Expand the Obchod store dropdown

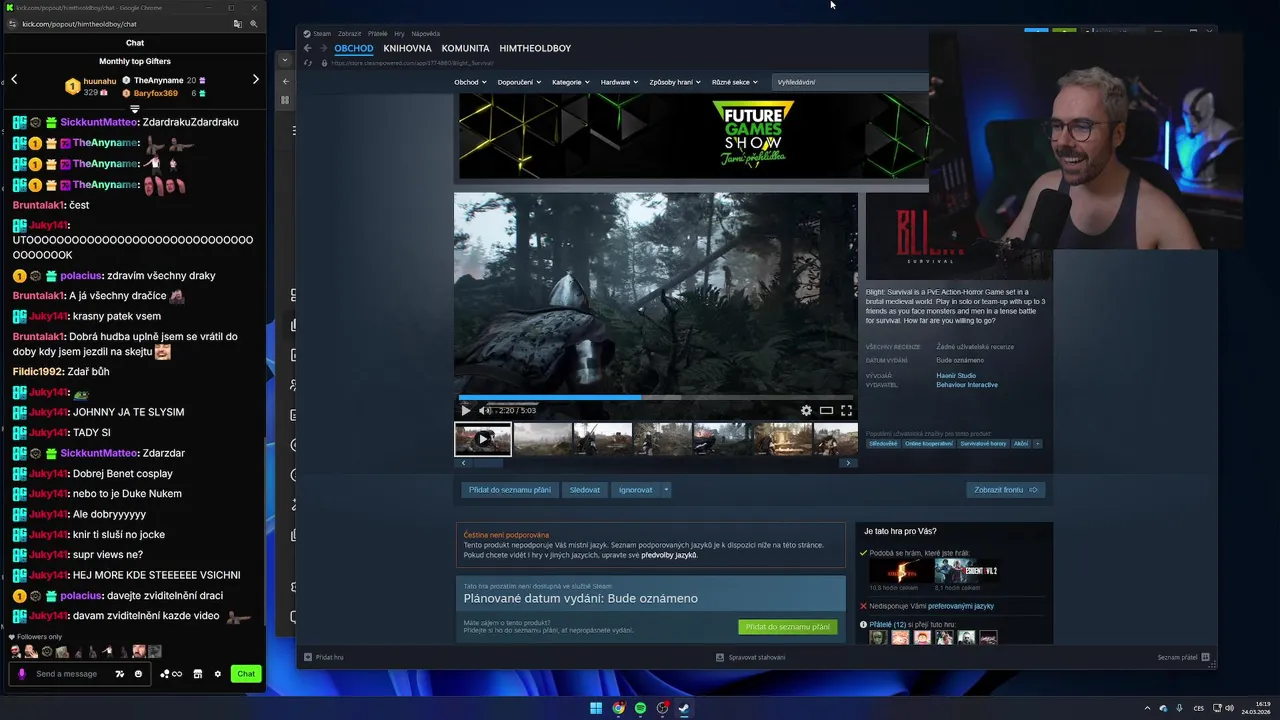[470, 82]
